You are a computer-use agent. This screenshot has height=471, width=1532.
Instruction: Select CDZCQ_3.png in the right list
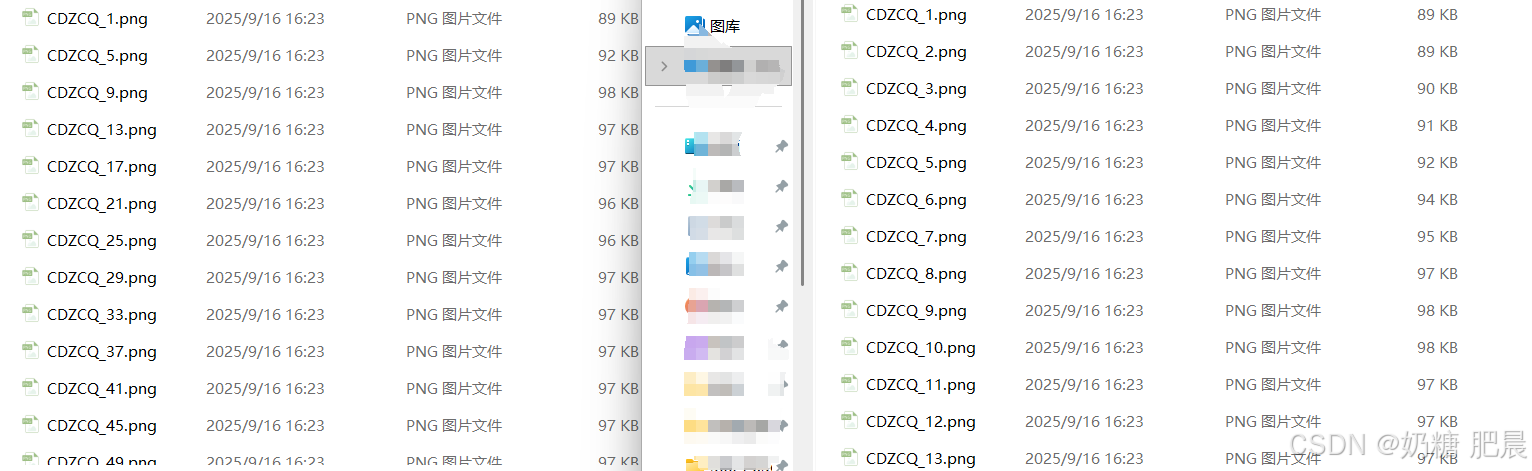916,89
